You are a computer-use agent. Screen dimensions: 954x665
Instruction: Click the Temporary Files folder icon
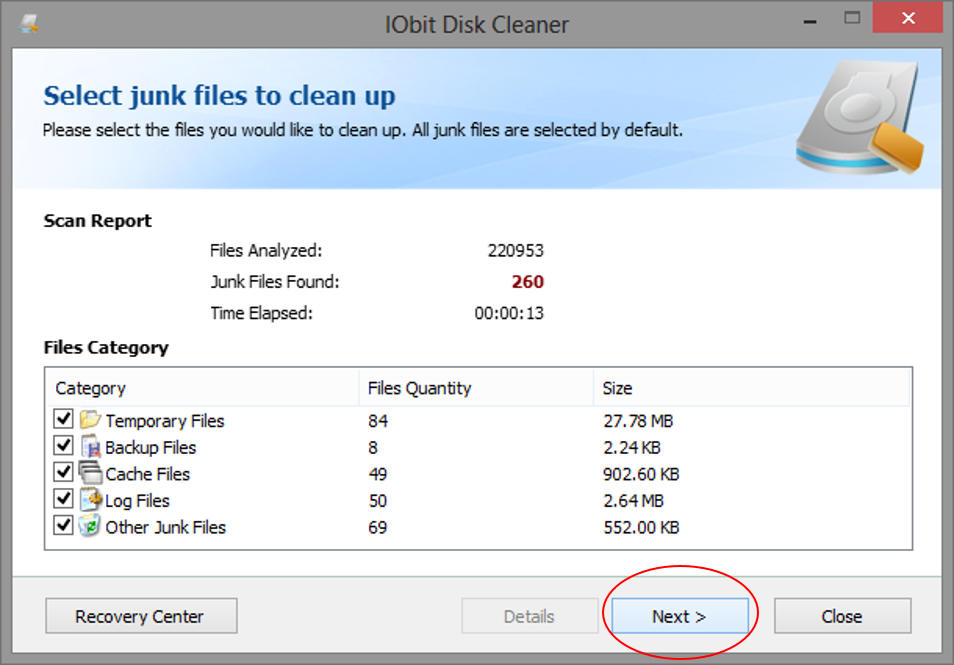click(x=90, y=419)
